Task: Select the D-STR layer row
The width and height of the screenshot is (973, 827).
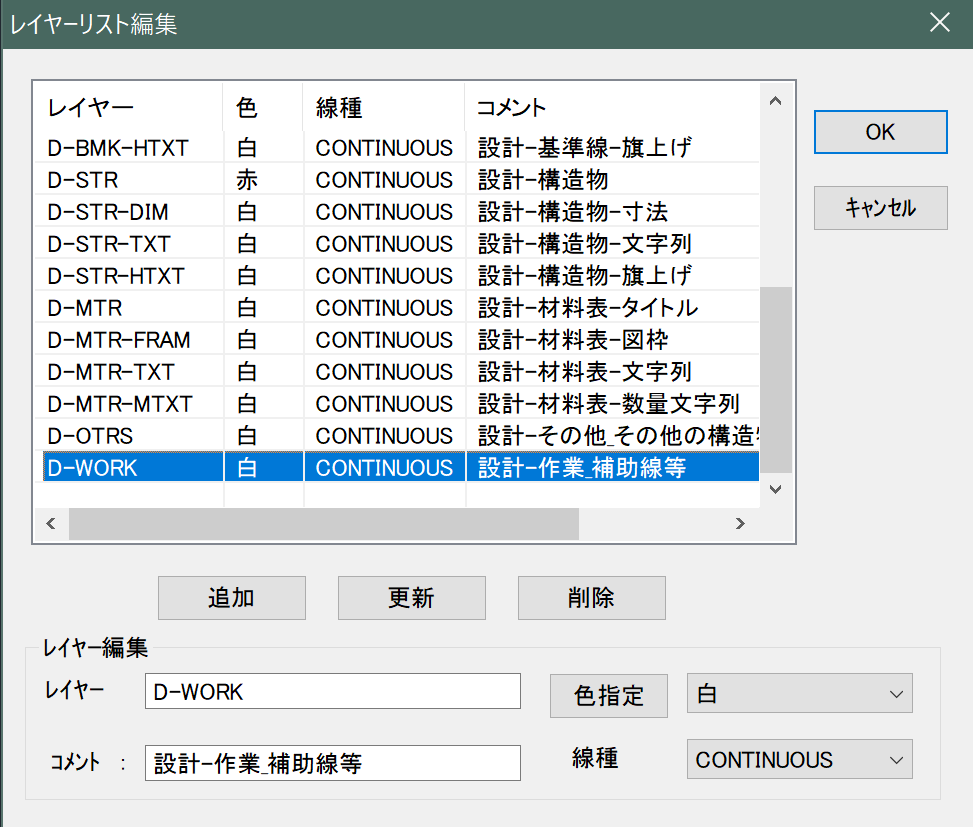Action: coord(397,180)
